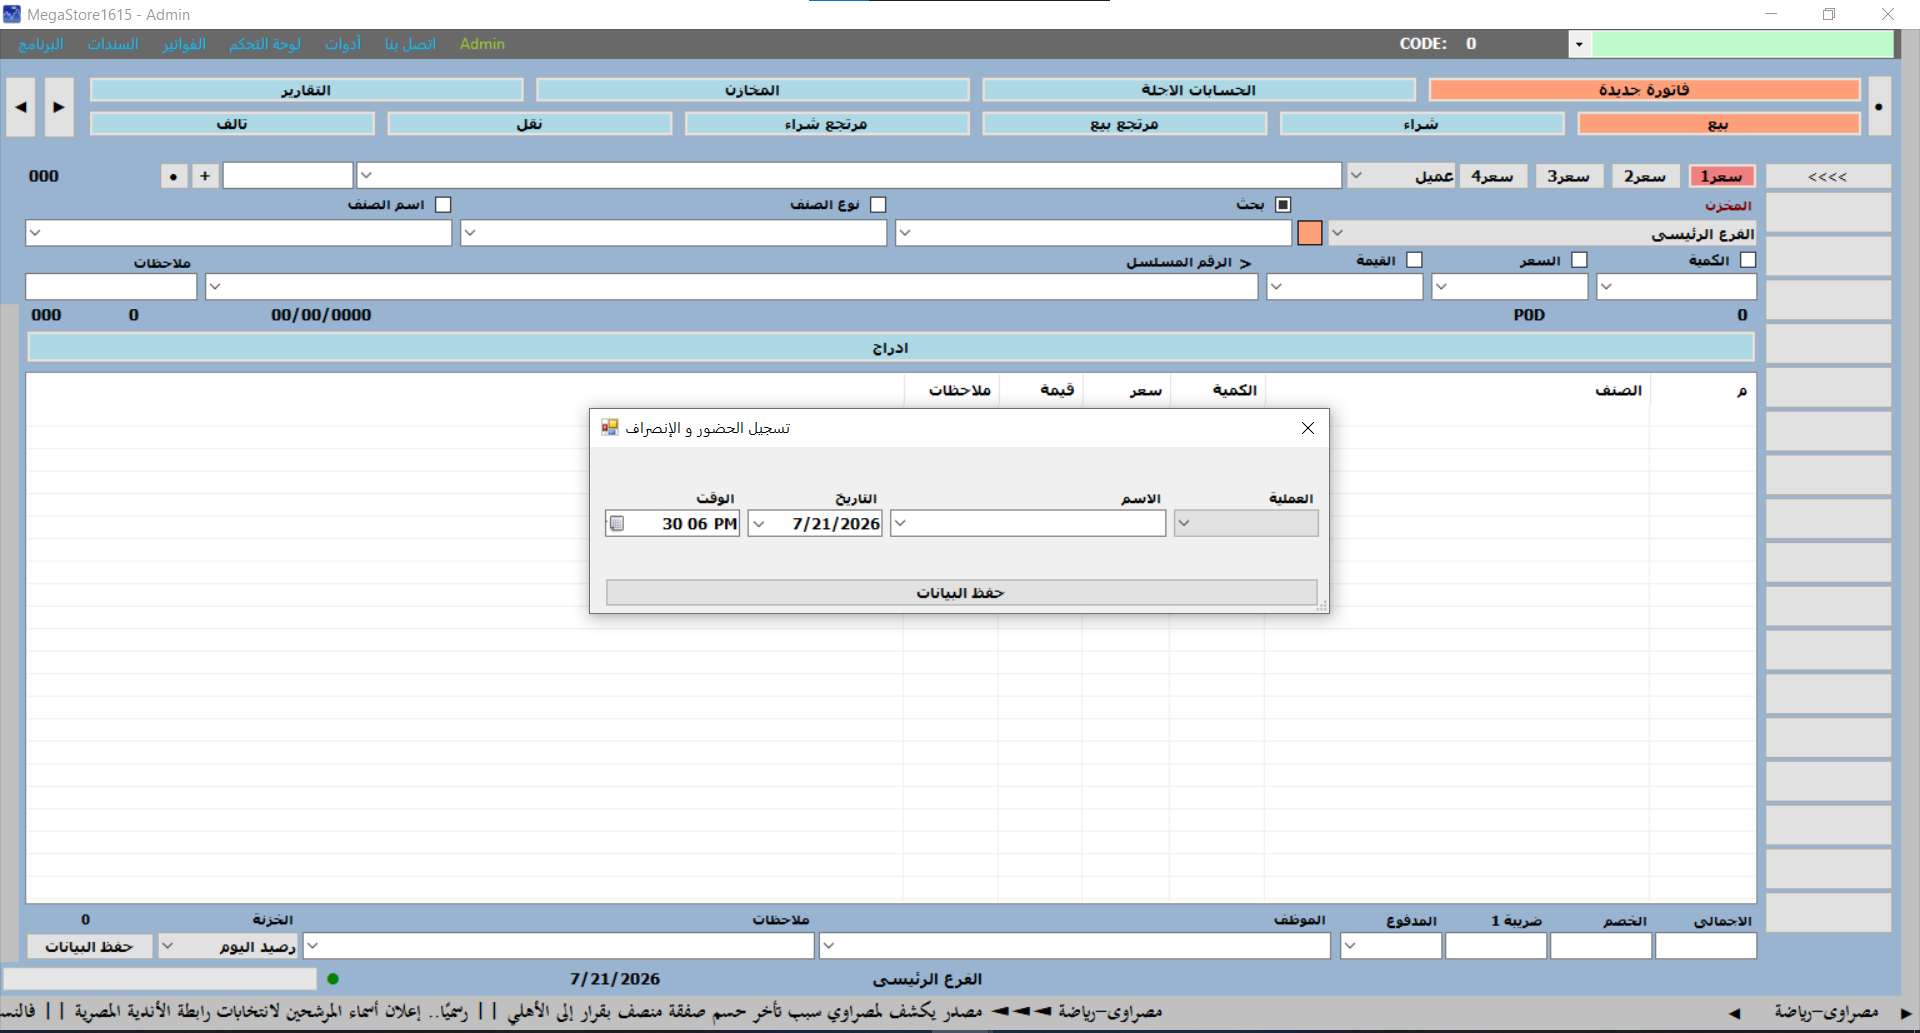This screenshot has width=1920, height=1033.
Task: Click the ملاحظات input near top left
Action: click(111, 287)
